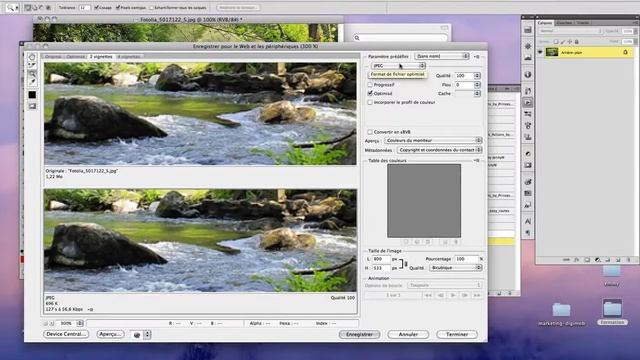Open the JPEG file format dropdown
Screen dimensions: 640x360
pos(398,65)
